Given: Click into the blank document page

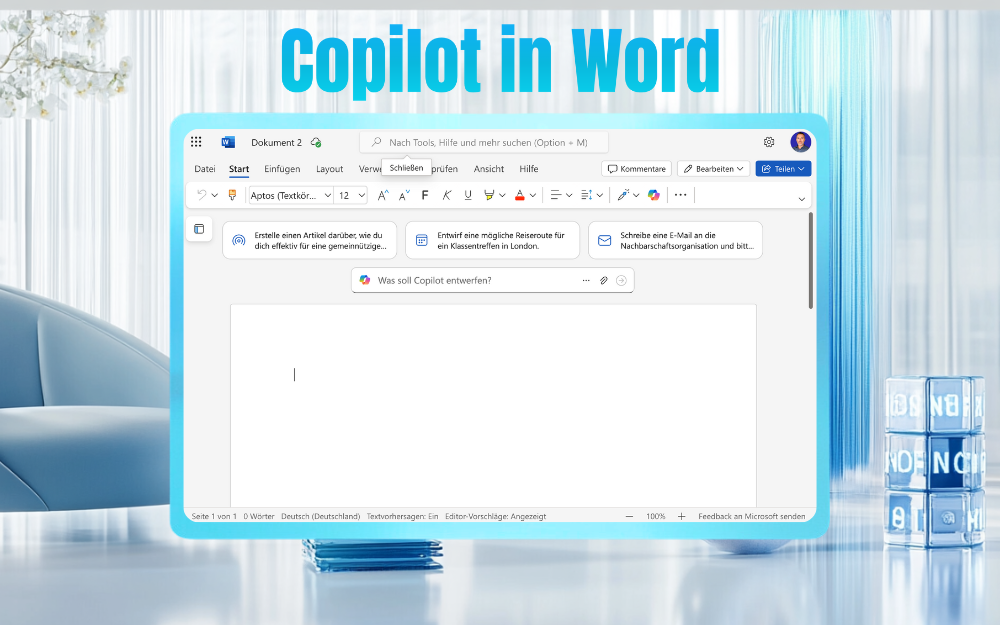Looking at the screenshot, I should tap(493, 406).
